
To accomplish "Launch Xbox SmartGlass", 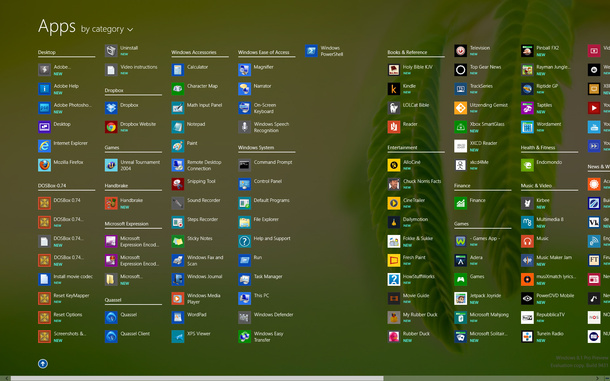I will click(480, 127).
